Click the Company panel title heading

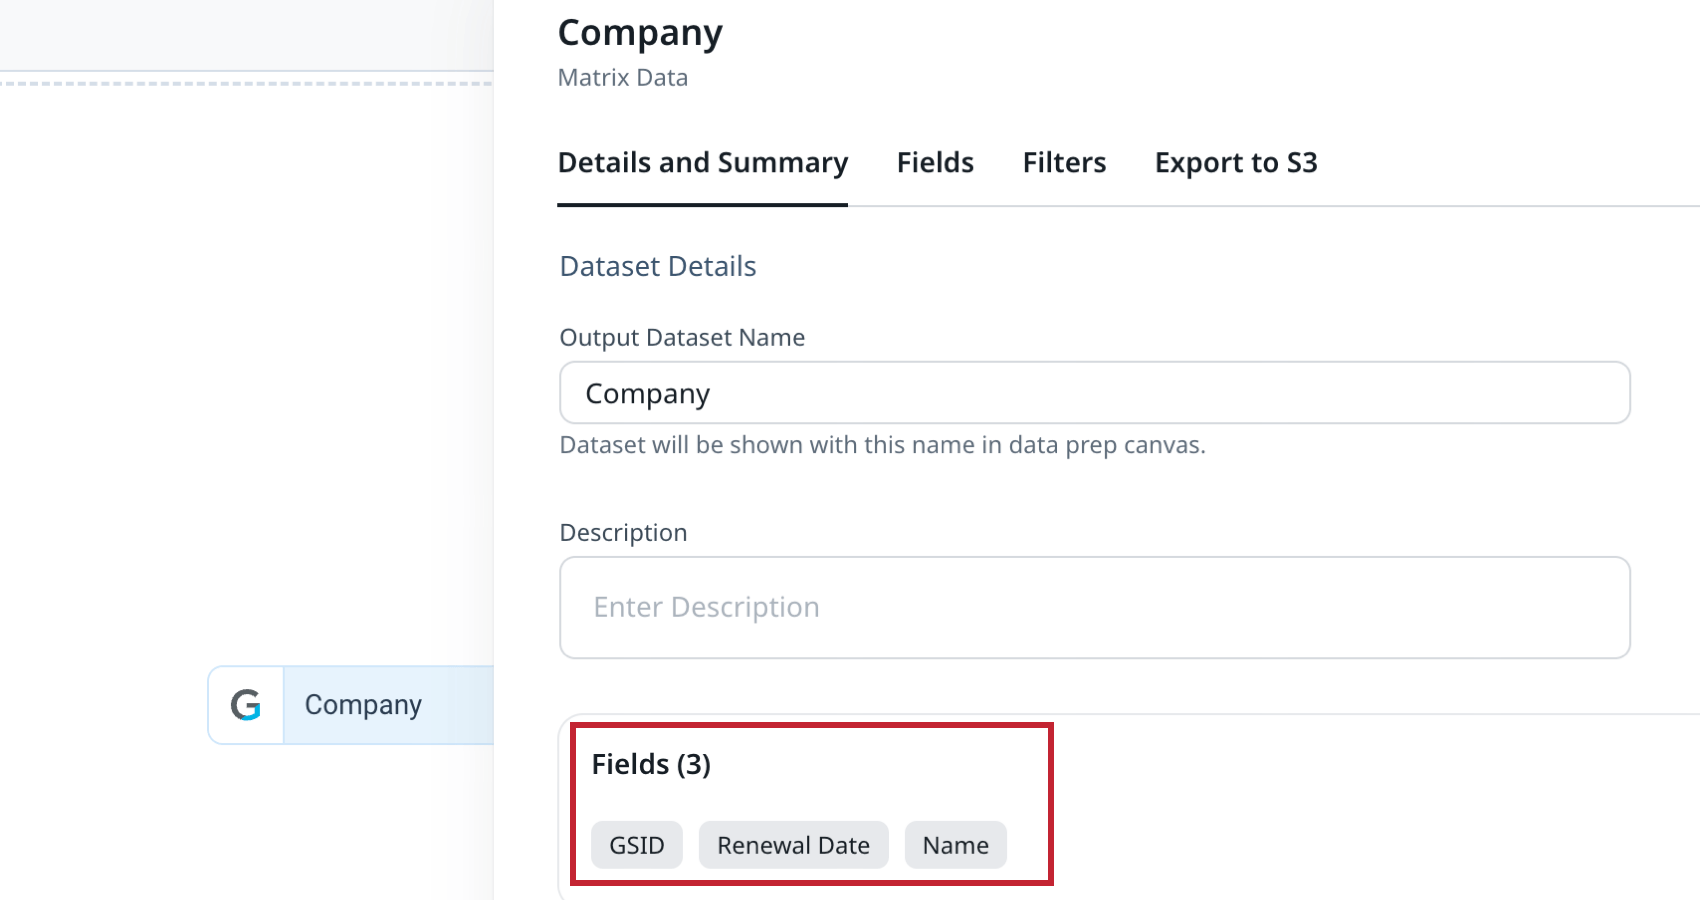[x=640, y=31]
